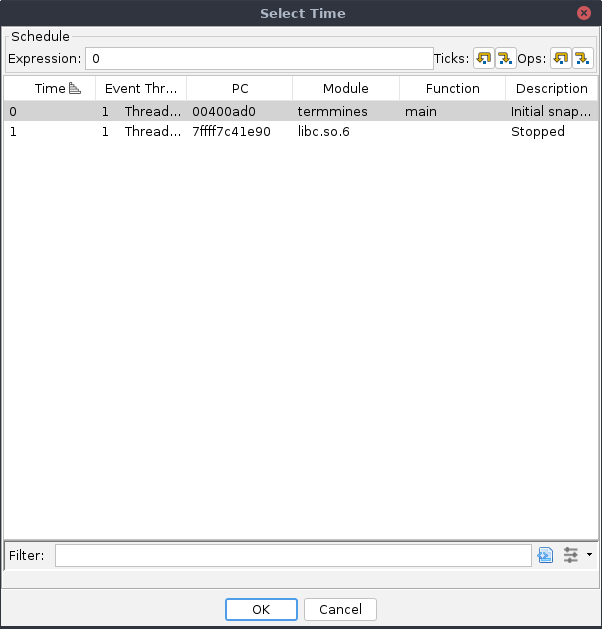
Task: Close the Select Time dialog
Action: [x=583, y=13]
